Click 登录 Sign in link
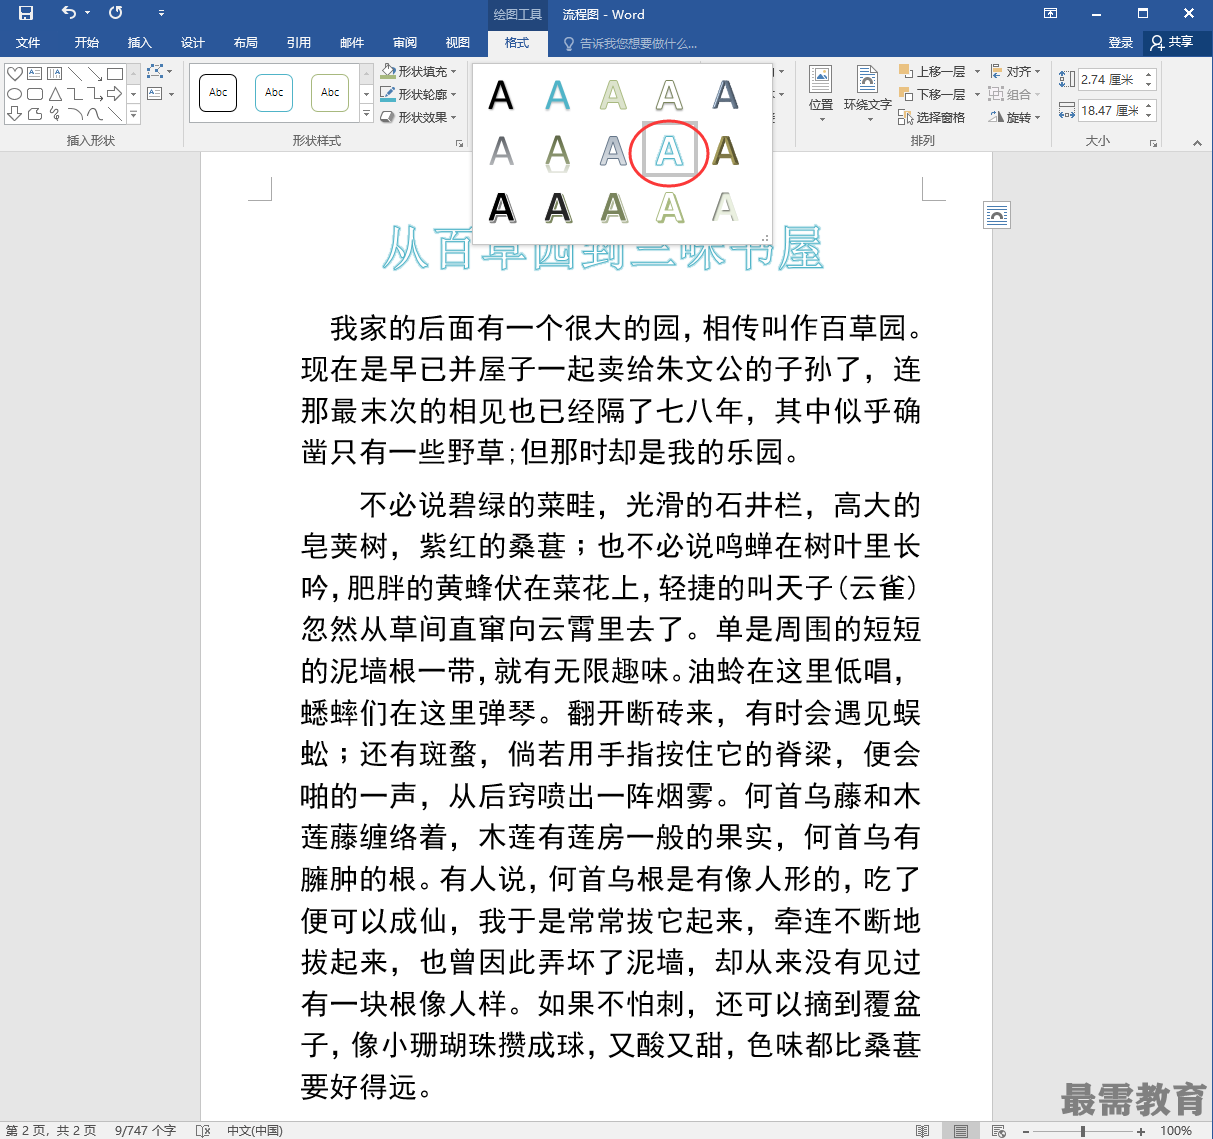The image size is (1213, 1139). (x=1120, y=43)
